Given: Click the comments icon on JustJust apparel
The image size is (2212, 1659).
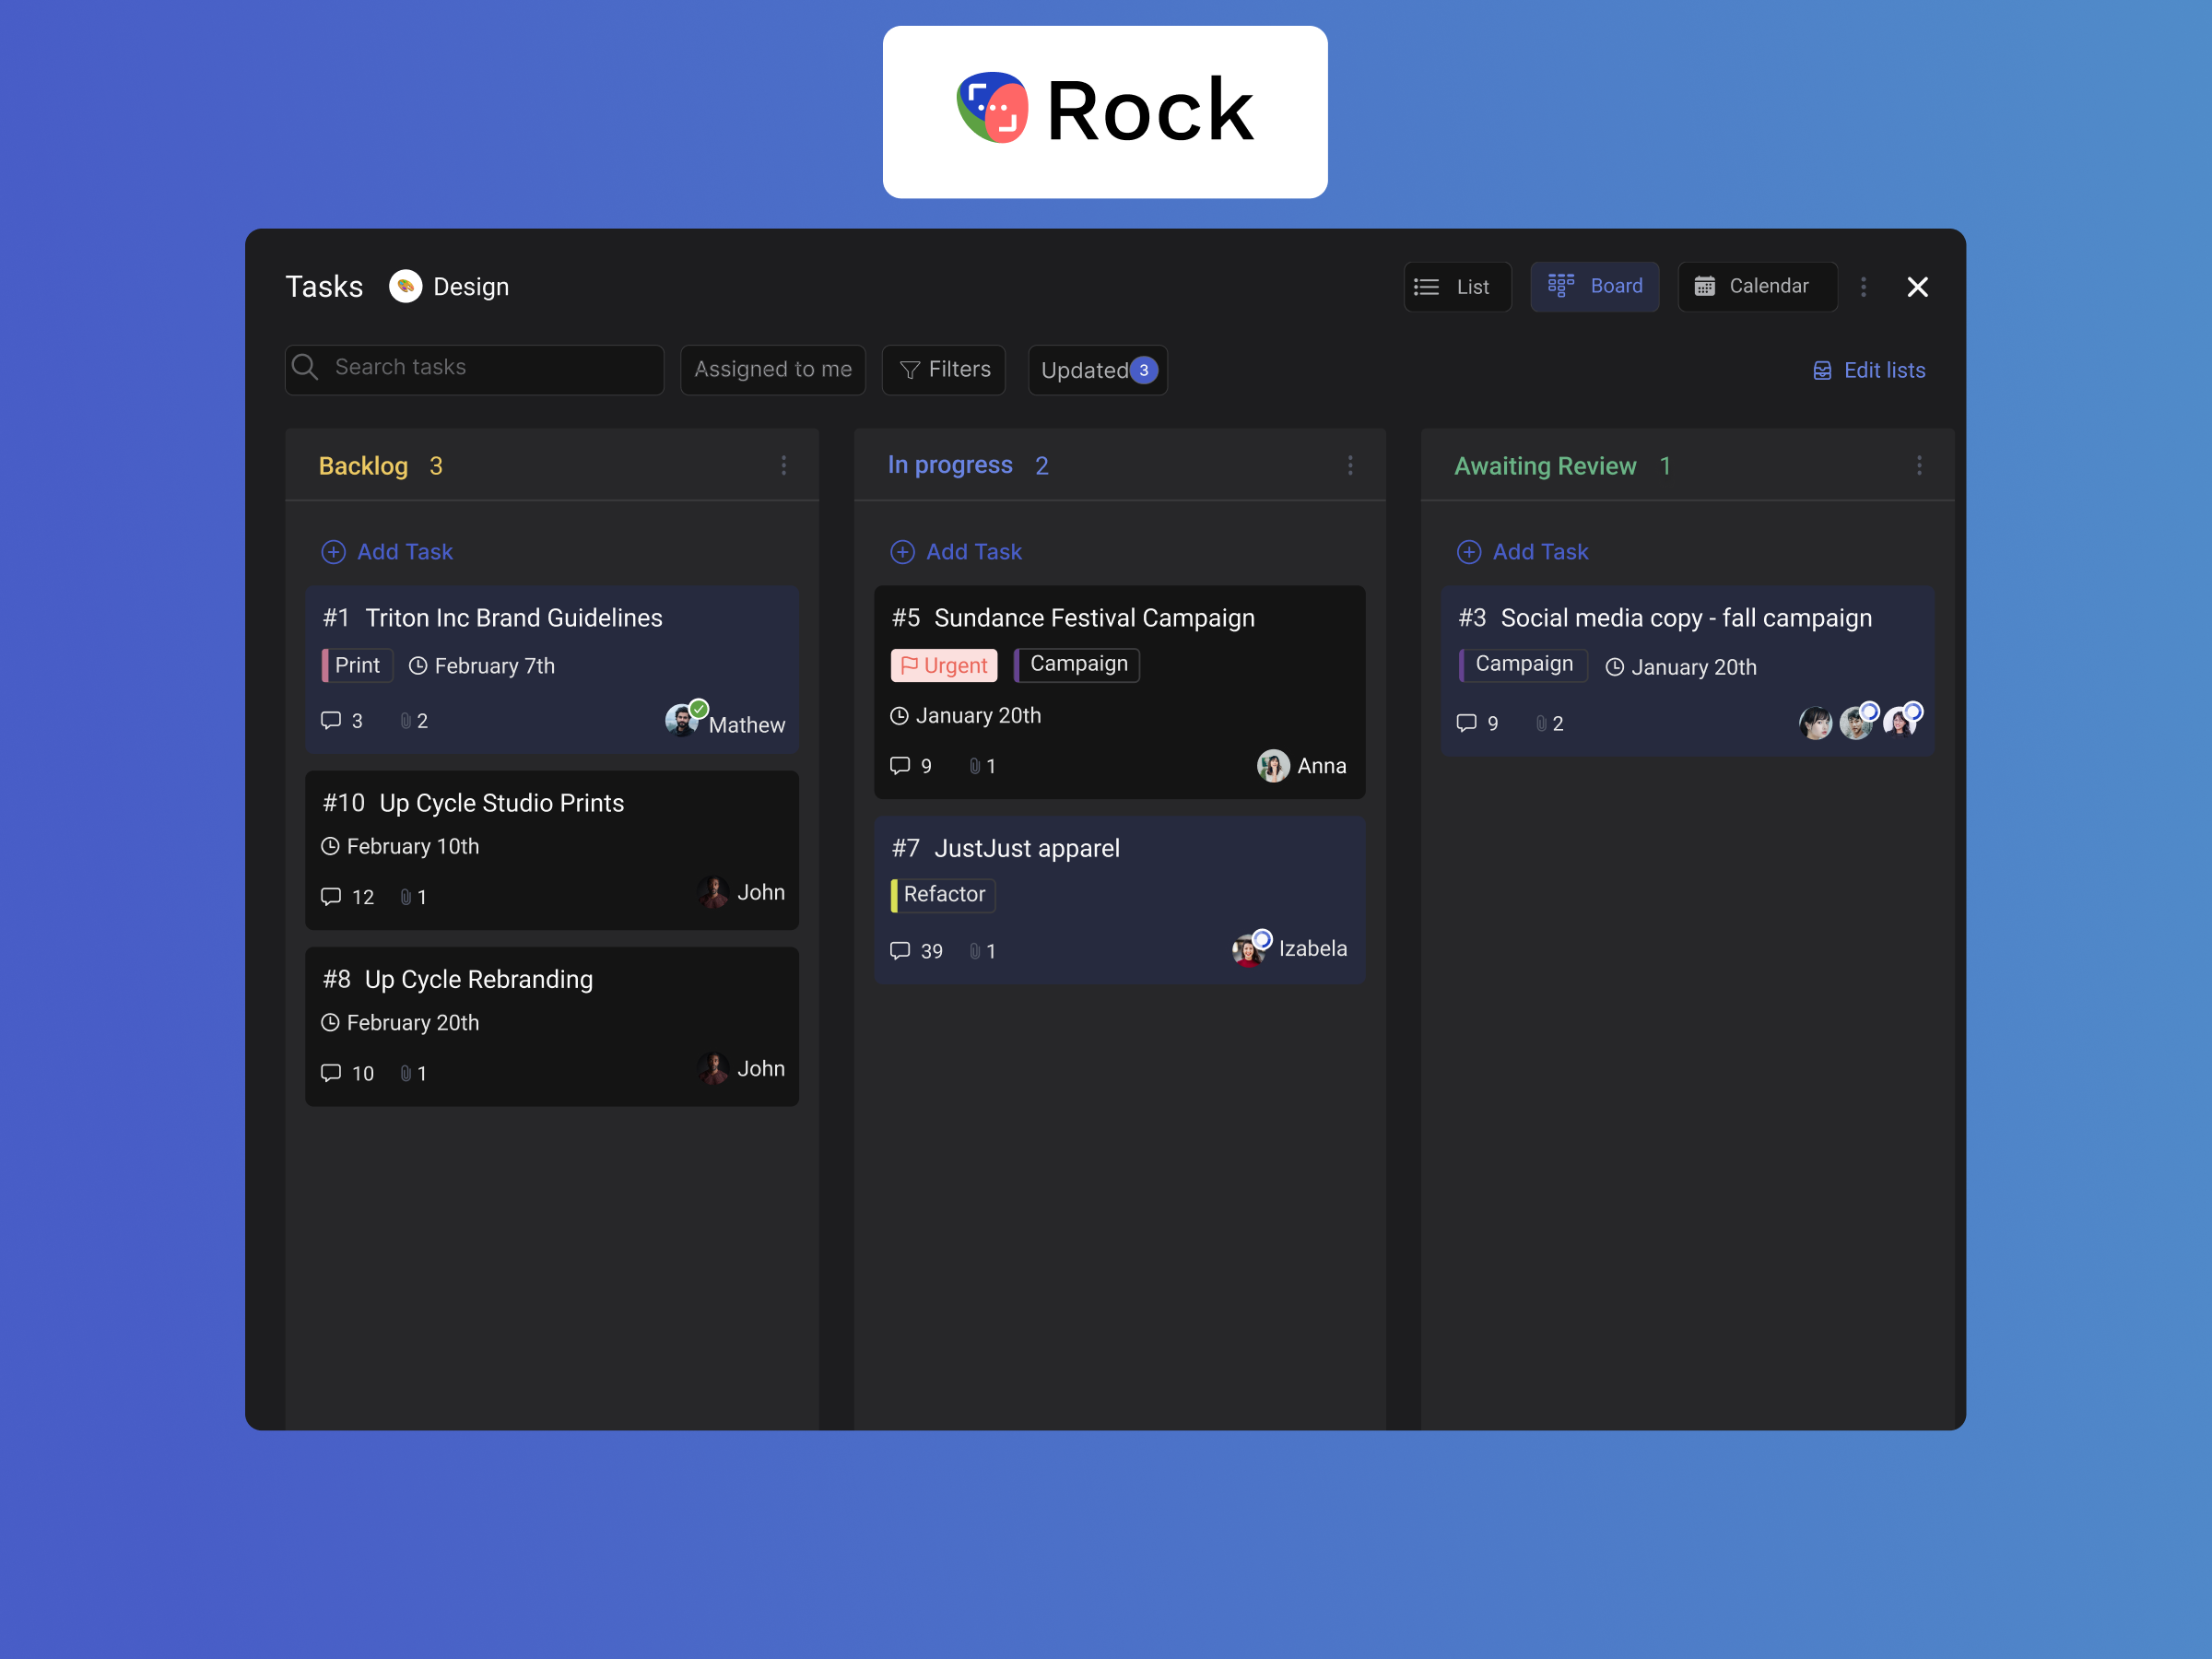Looking at the screenshot, I should coord(900,950).
